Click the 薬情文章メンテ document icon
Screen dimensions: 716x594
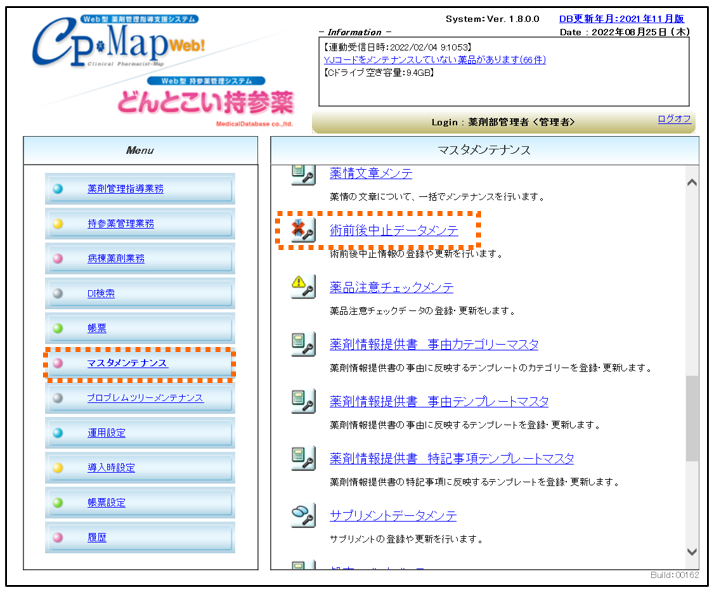(x=302, y=174)
